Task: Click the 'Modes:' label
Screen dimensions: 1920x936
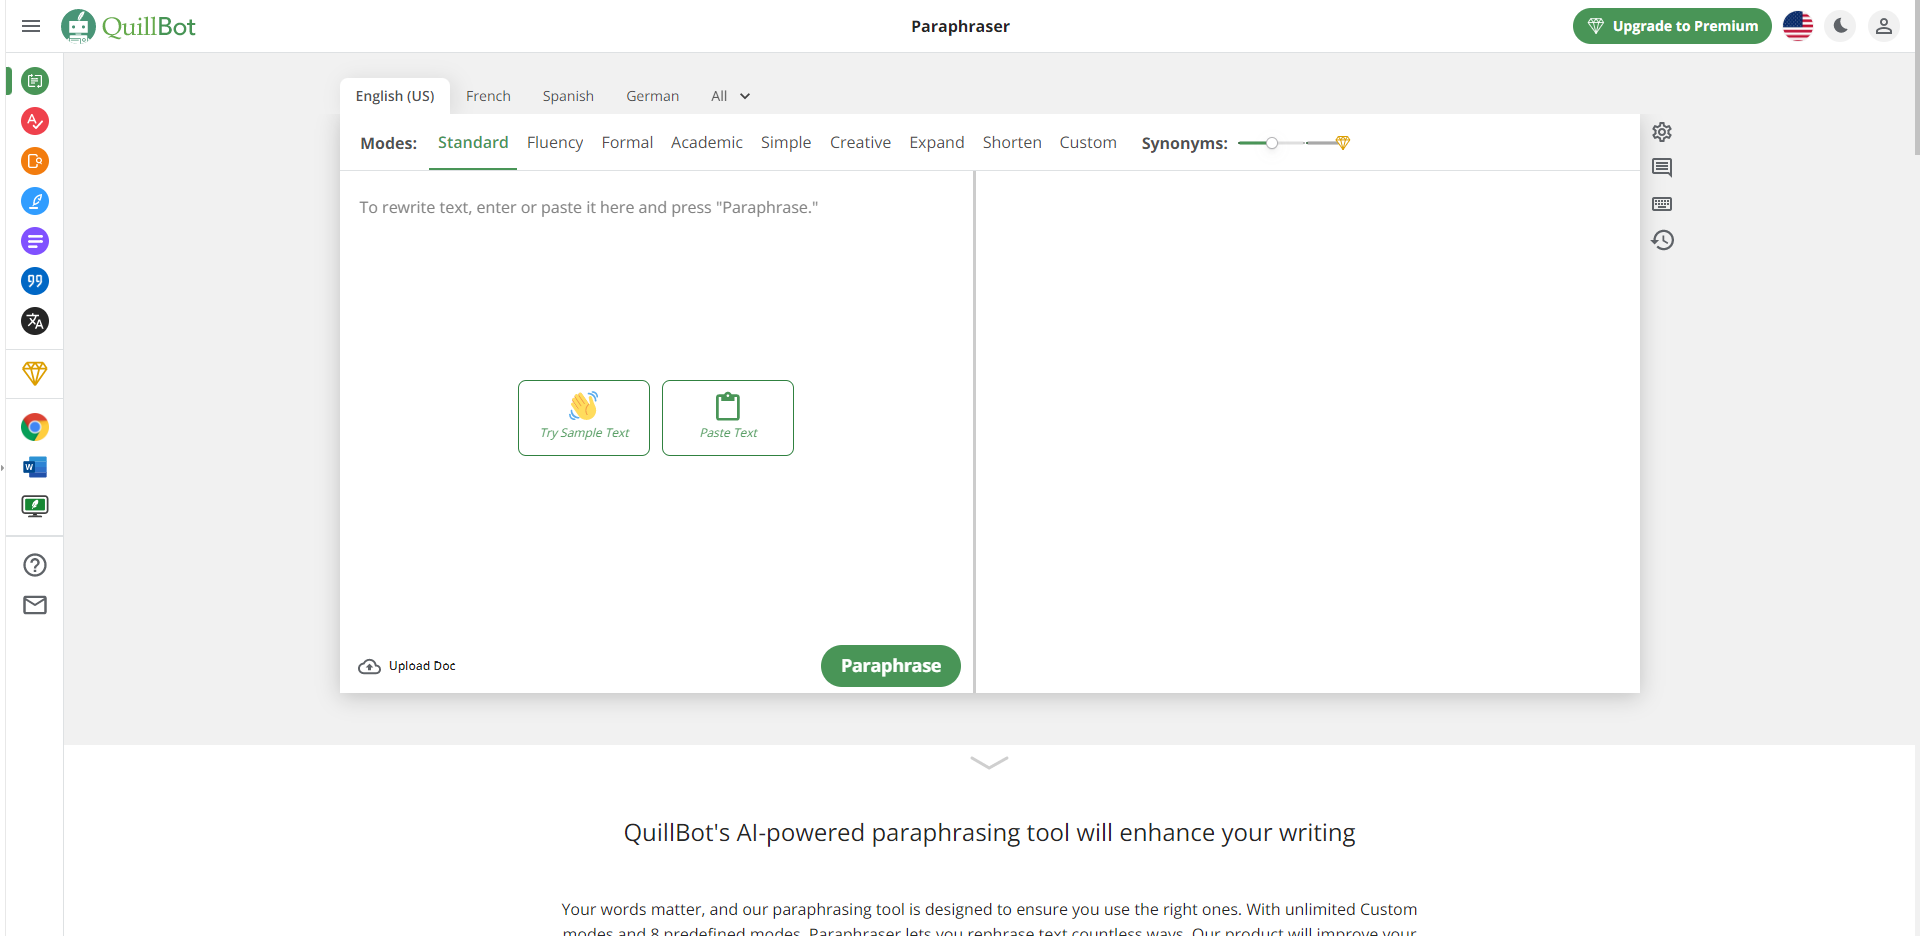Action: (x=388, y=143)
